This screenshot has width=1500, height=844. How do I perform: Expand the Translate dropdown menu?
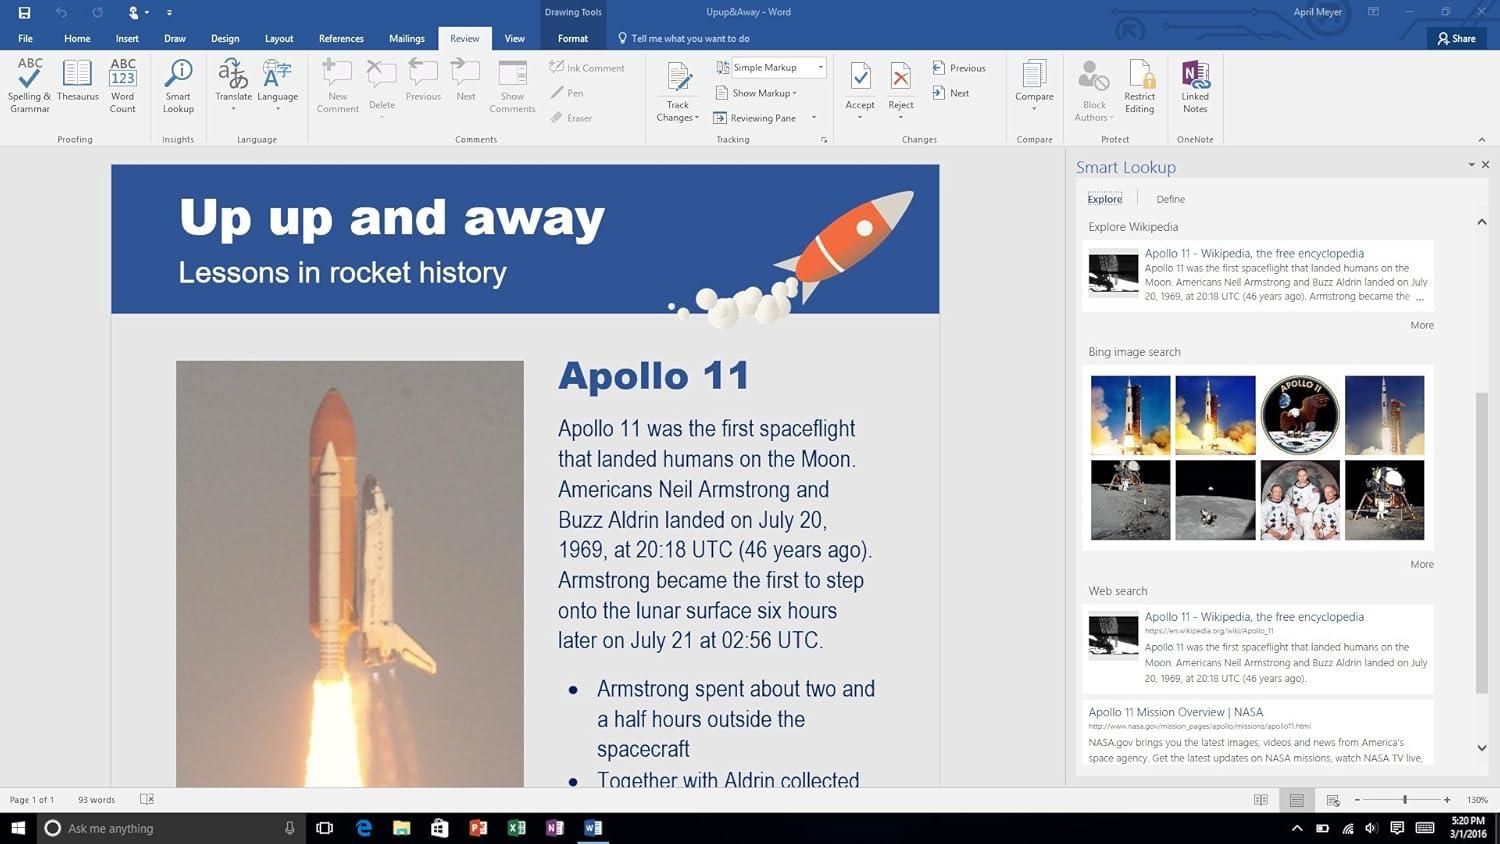[x=233, y=108]
